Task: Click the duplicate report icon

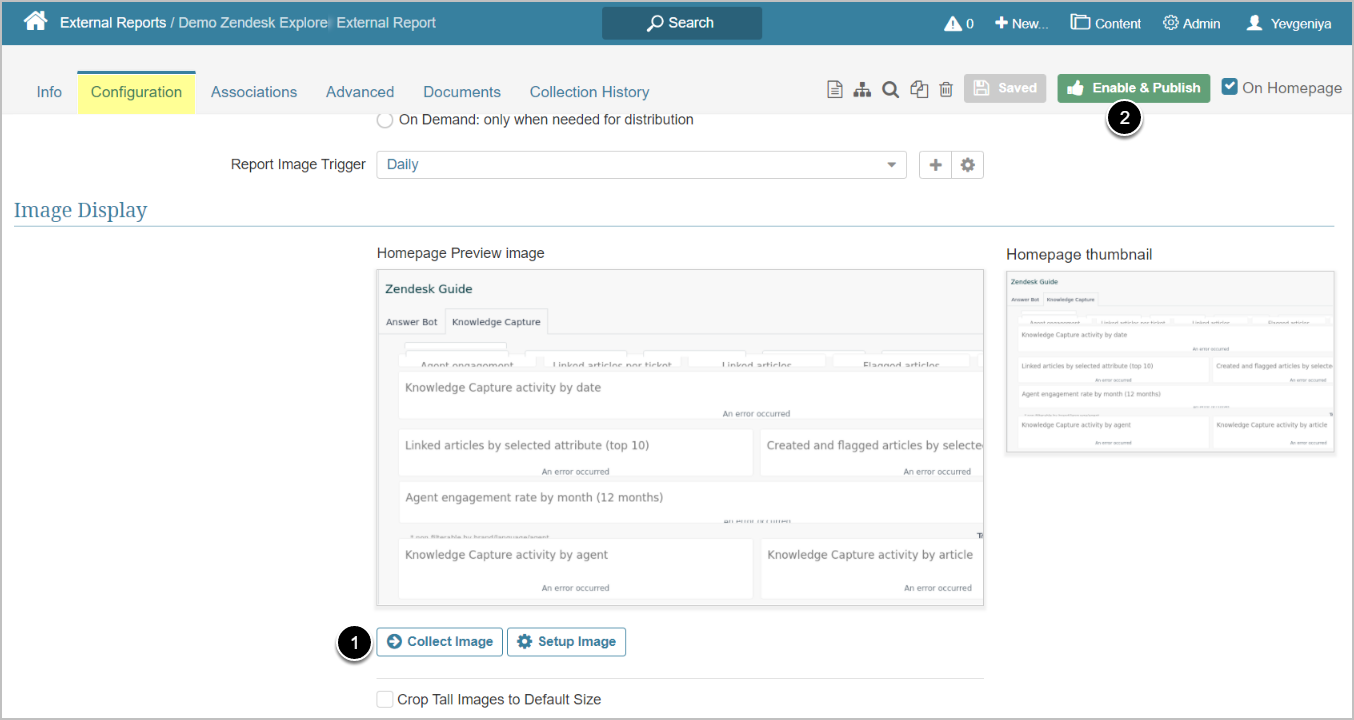Action: 919,89
